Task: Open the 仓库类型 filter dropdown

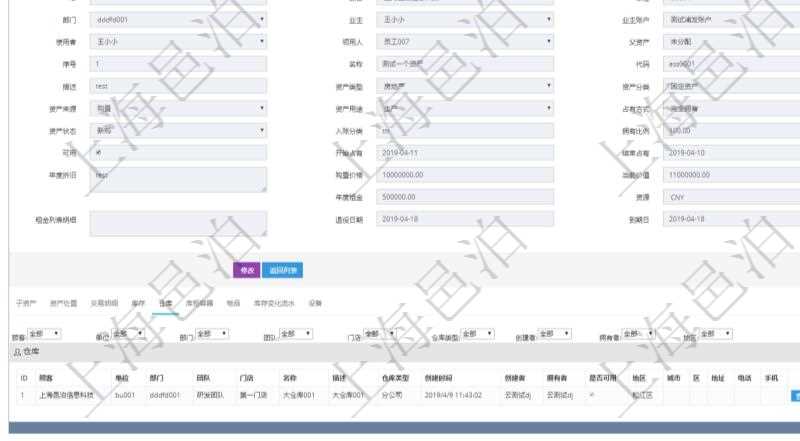Action: click(x=476, y=334)
